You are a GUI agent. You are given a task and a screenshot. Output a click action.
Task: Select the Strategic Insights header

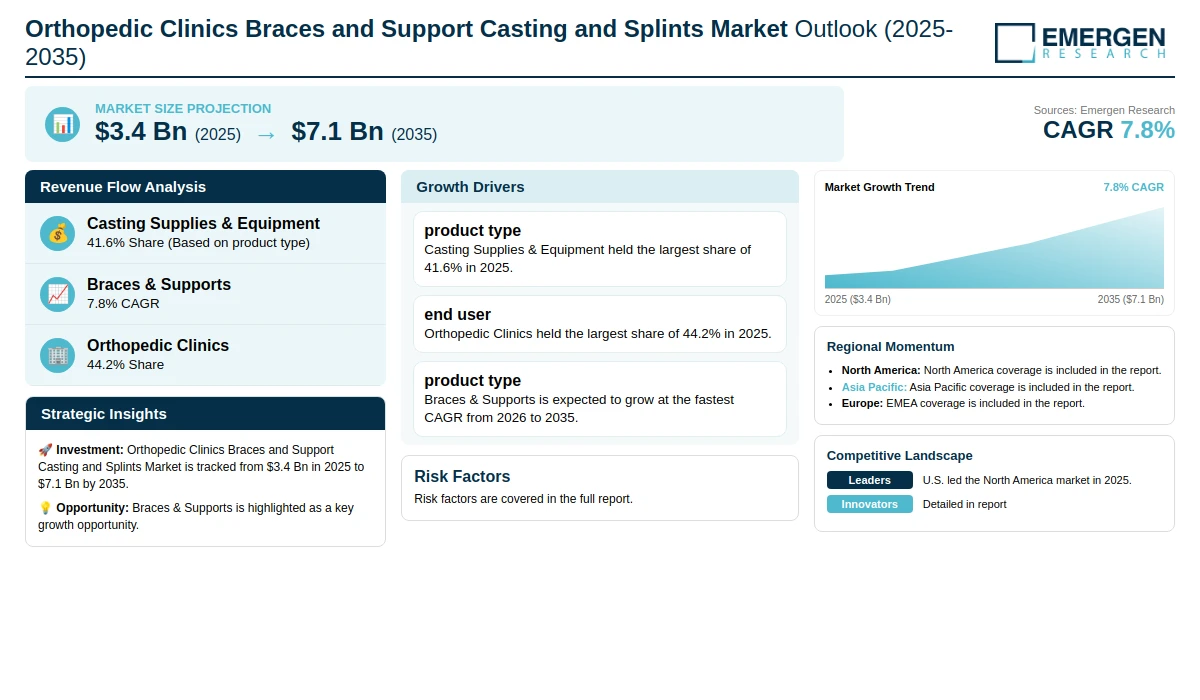coord(205,414)
